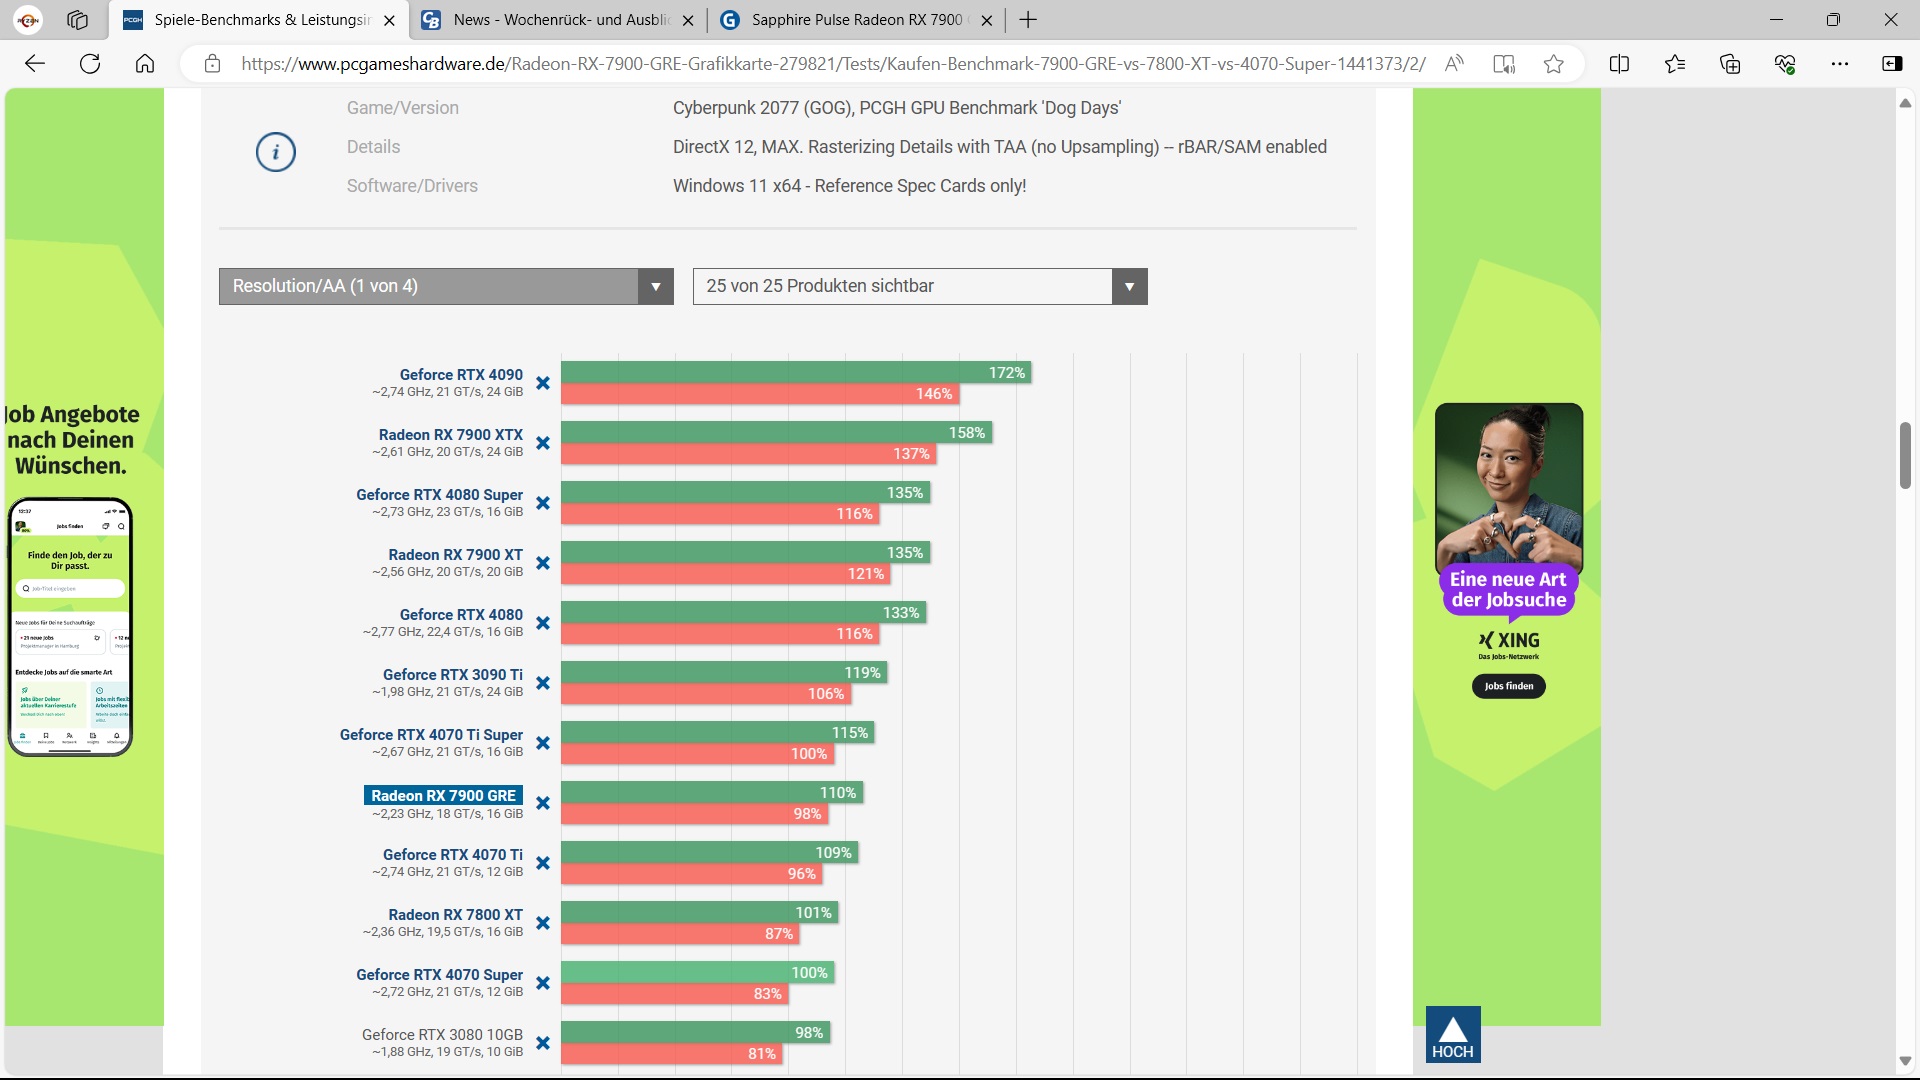The width and height of the screenshot is (1920, 1080).
Task: Add page to favorites star icon
Action: coord(1553,64)
